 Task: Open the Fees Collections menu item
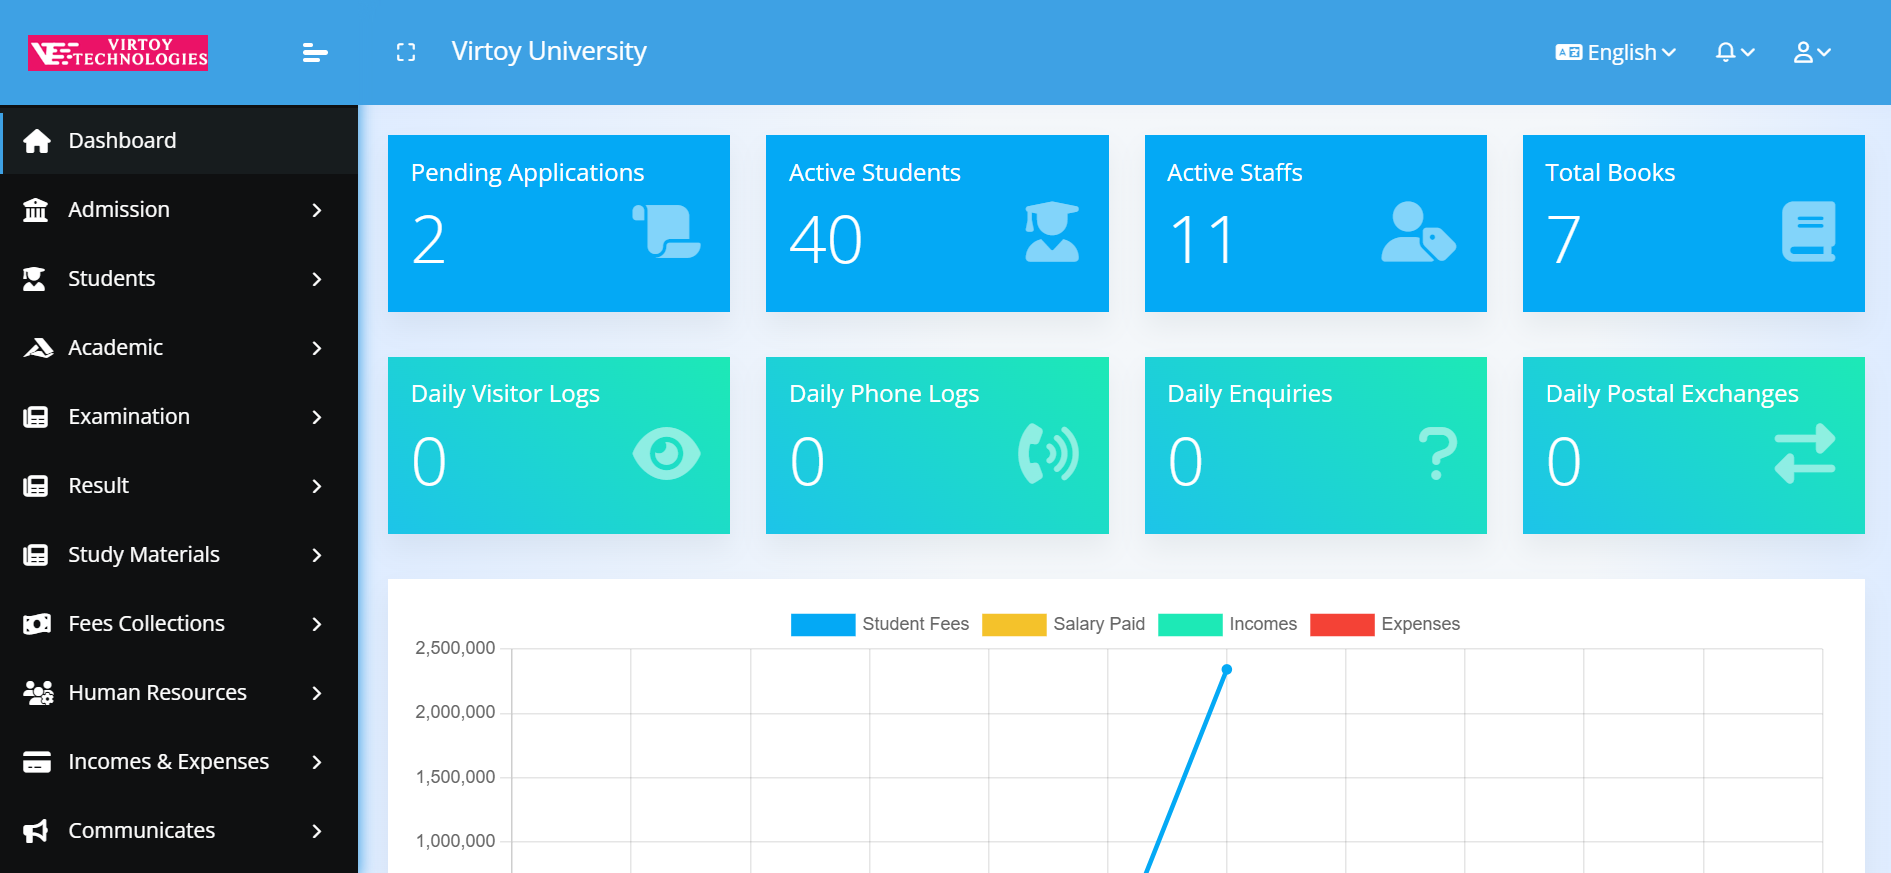coord(179,624)
